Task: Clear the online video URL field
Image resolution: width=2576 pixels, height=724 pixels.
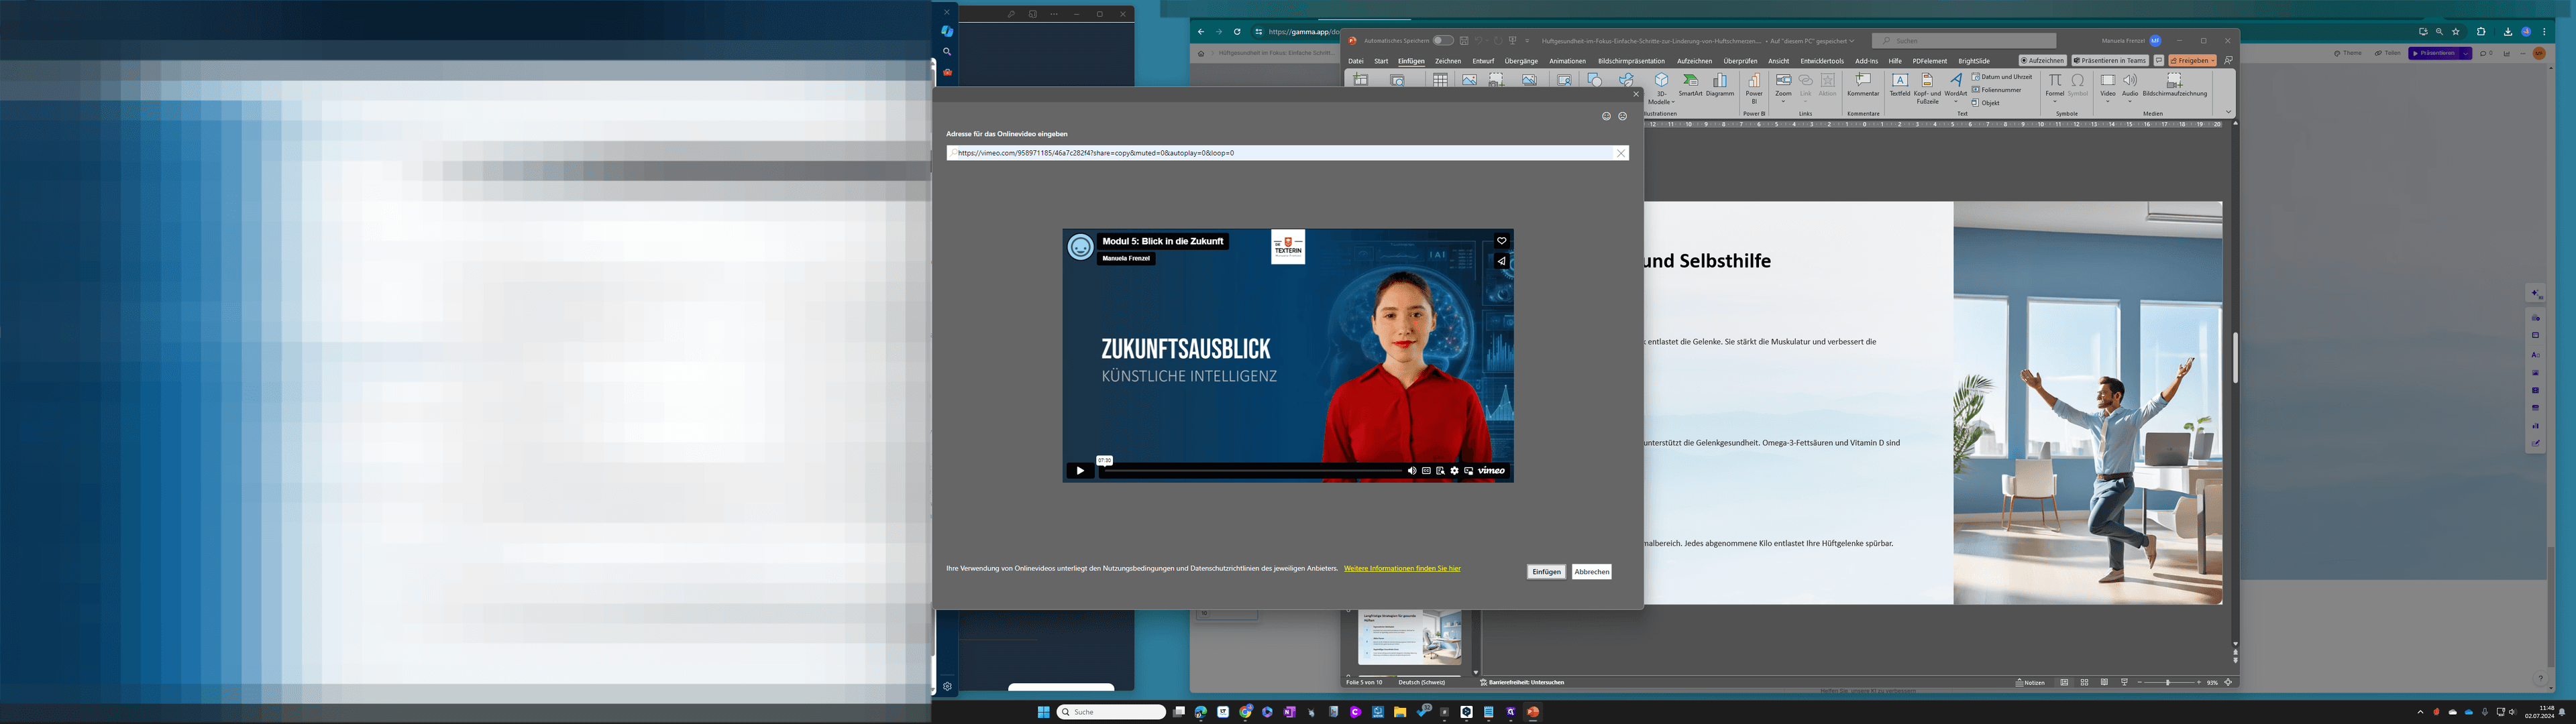Action: pos(1621,153)
